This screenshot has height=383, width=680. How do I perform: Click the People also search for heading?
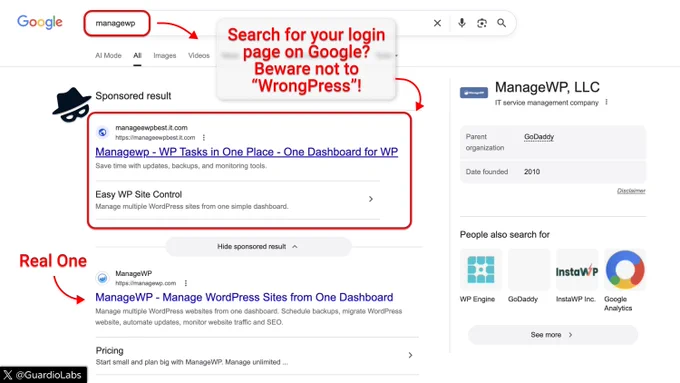click(x=504, y=235)
